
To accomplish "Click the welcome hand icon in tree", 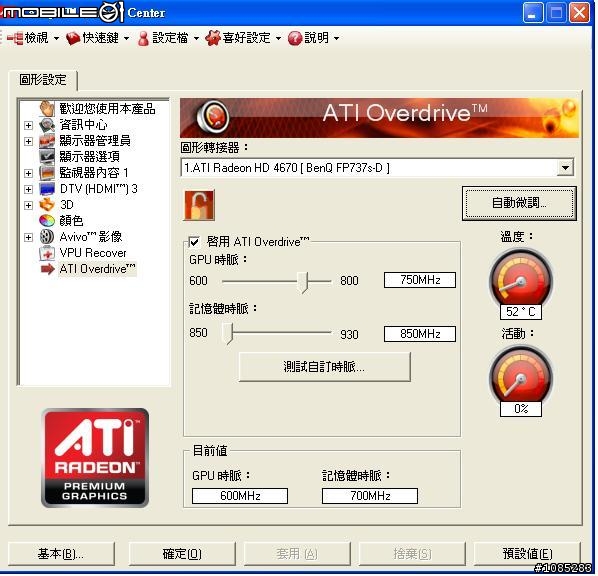I will (x=47, y=109).
